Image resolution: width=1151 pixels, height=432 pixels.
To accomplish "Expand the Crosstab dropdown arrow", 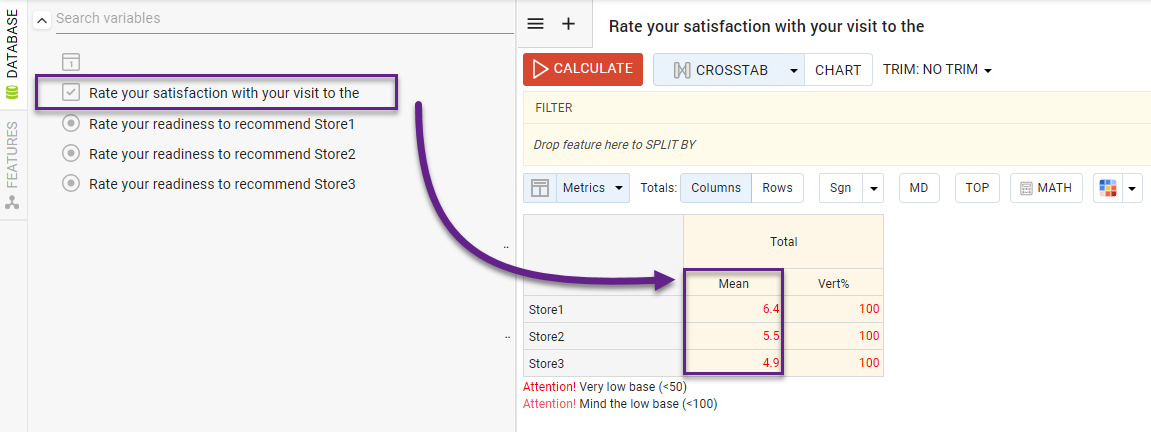I will point(793,70).
